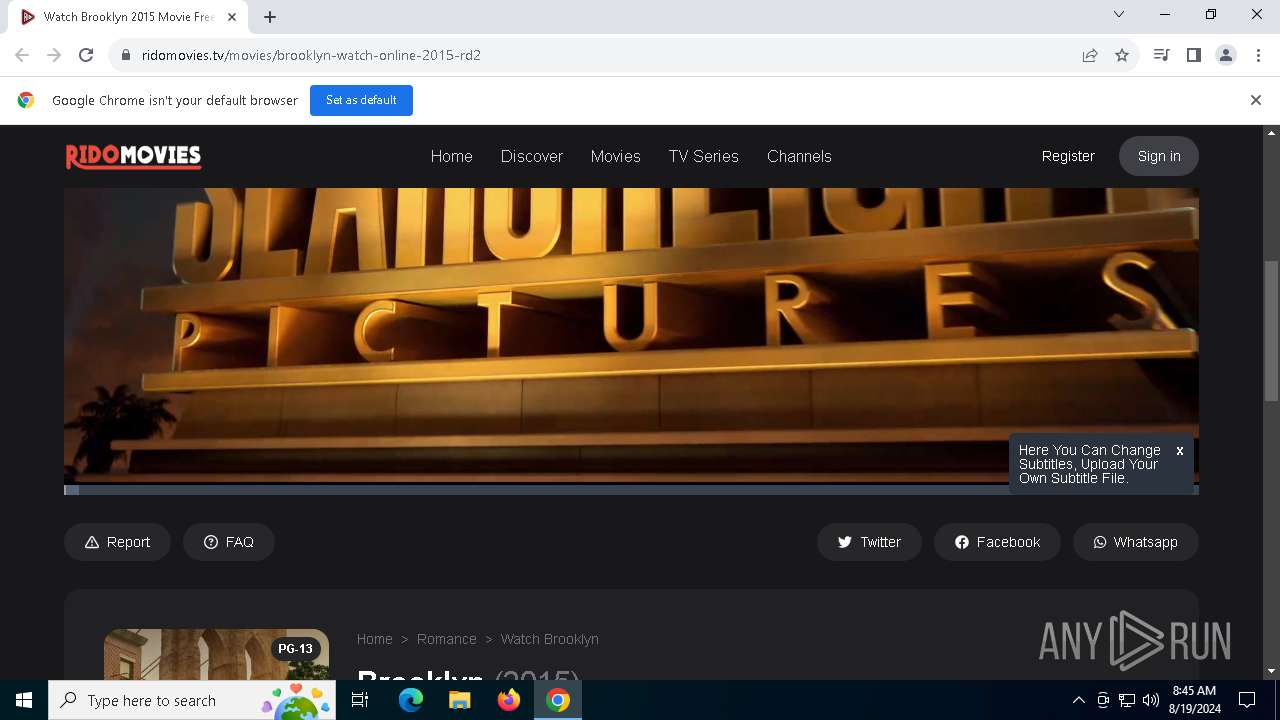Image resolution: width=1280 pixels, height=720 pixels.
Task: Click the Watch Brooklyn breadcrumb
Action: 549,639
